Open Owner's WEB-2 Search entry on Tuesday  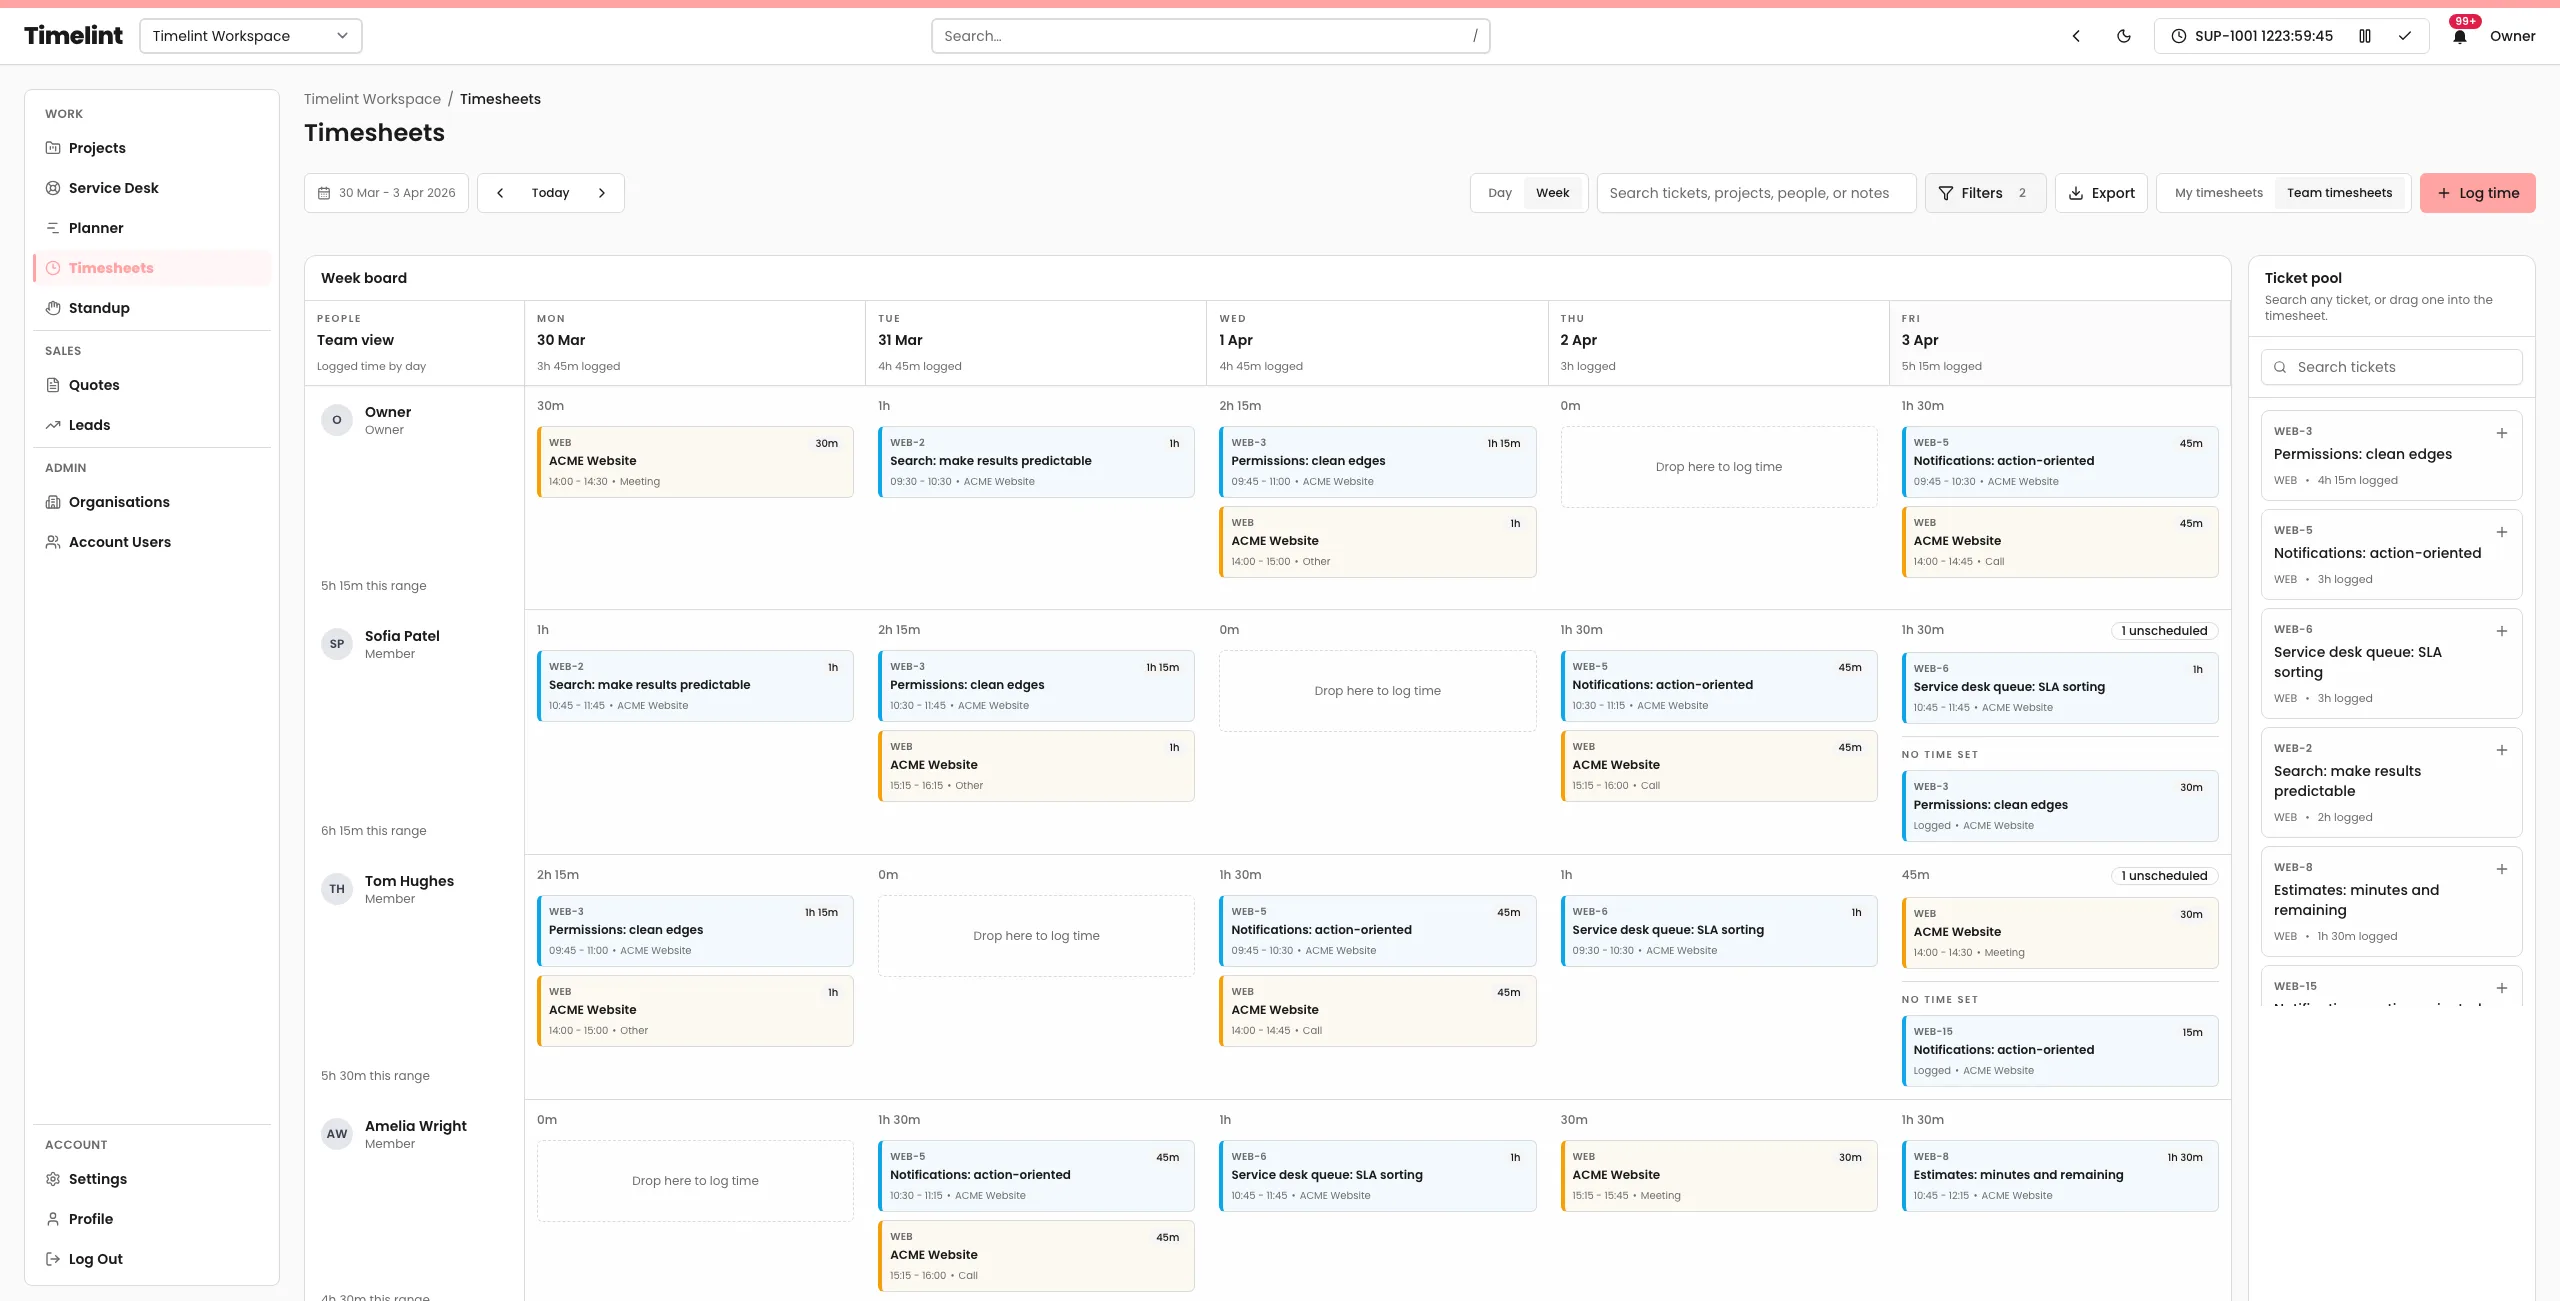click(x=1036, y=462)
